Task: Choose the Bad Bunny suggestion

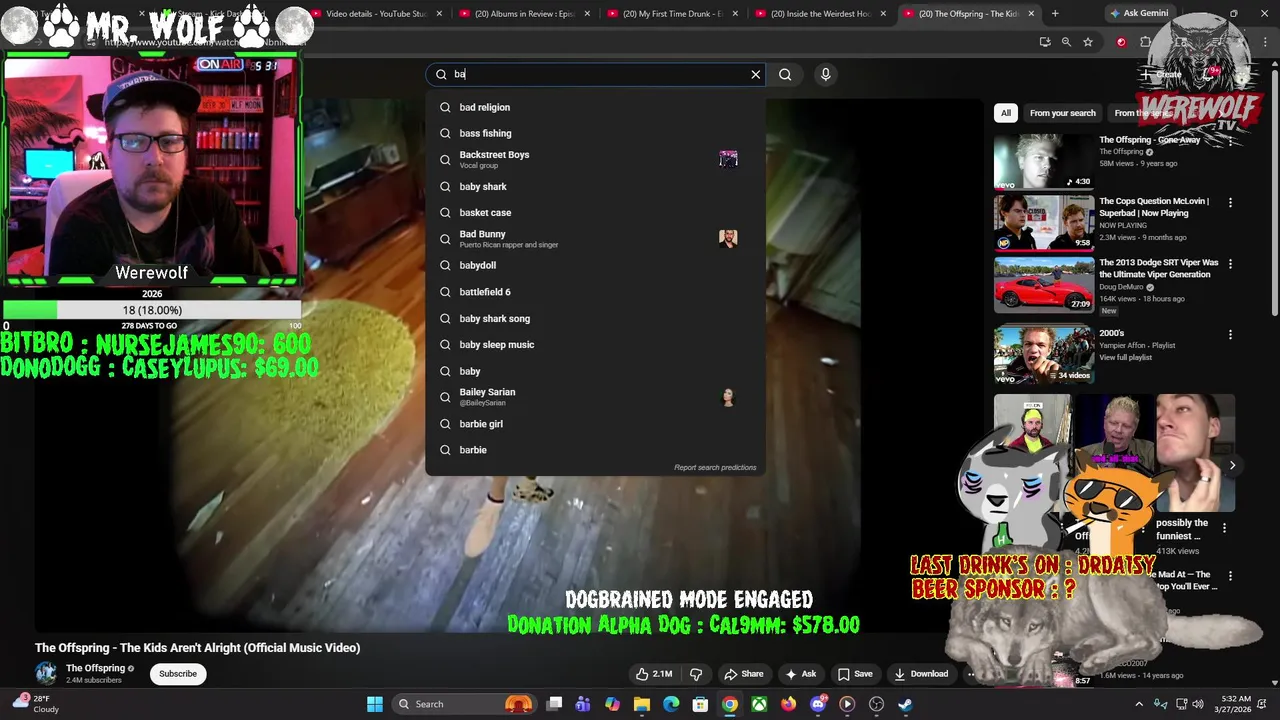Action: tap(595, 238)
